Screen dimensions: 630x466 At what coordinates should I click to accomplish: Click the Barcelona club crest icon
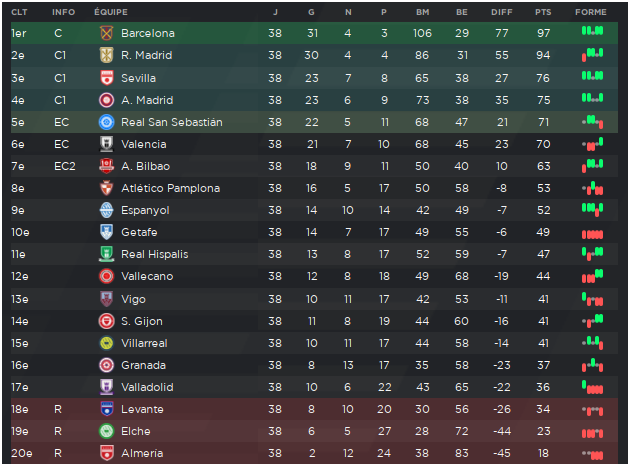[x=106, y=33]
